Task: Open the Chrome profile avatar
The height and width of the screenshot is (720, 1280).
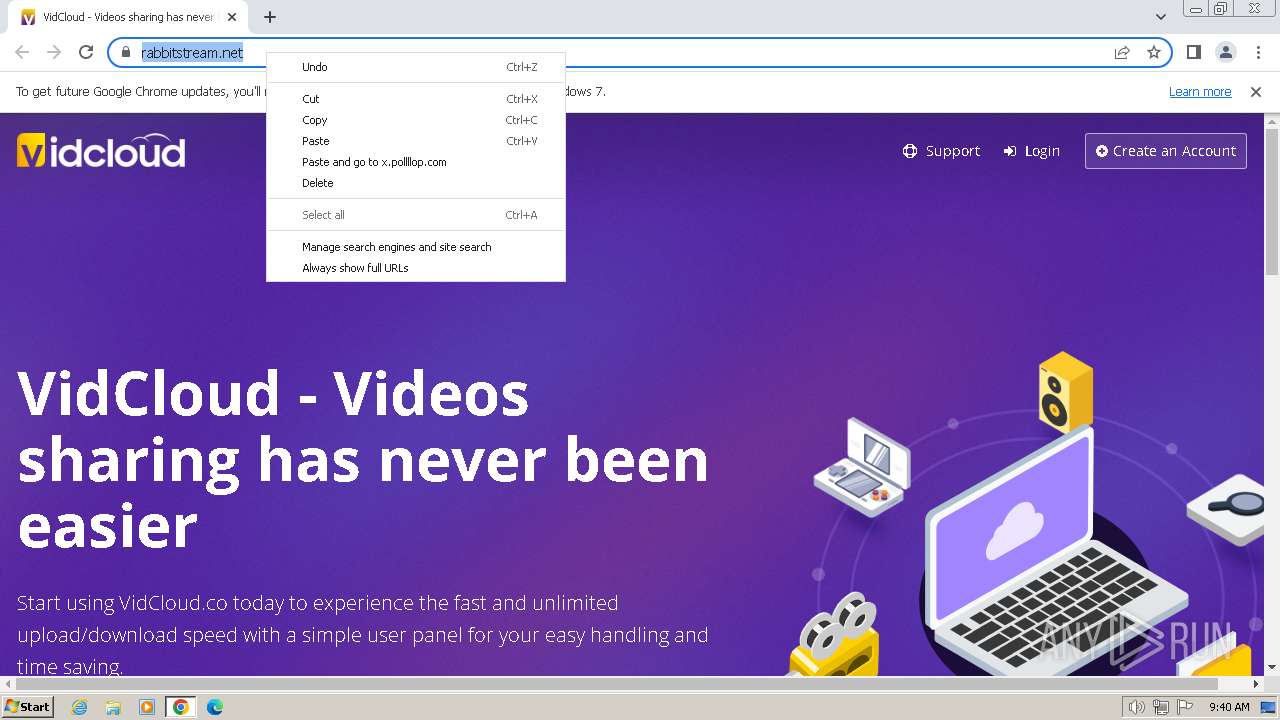Action: point(1225,52)
